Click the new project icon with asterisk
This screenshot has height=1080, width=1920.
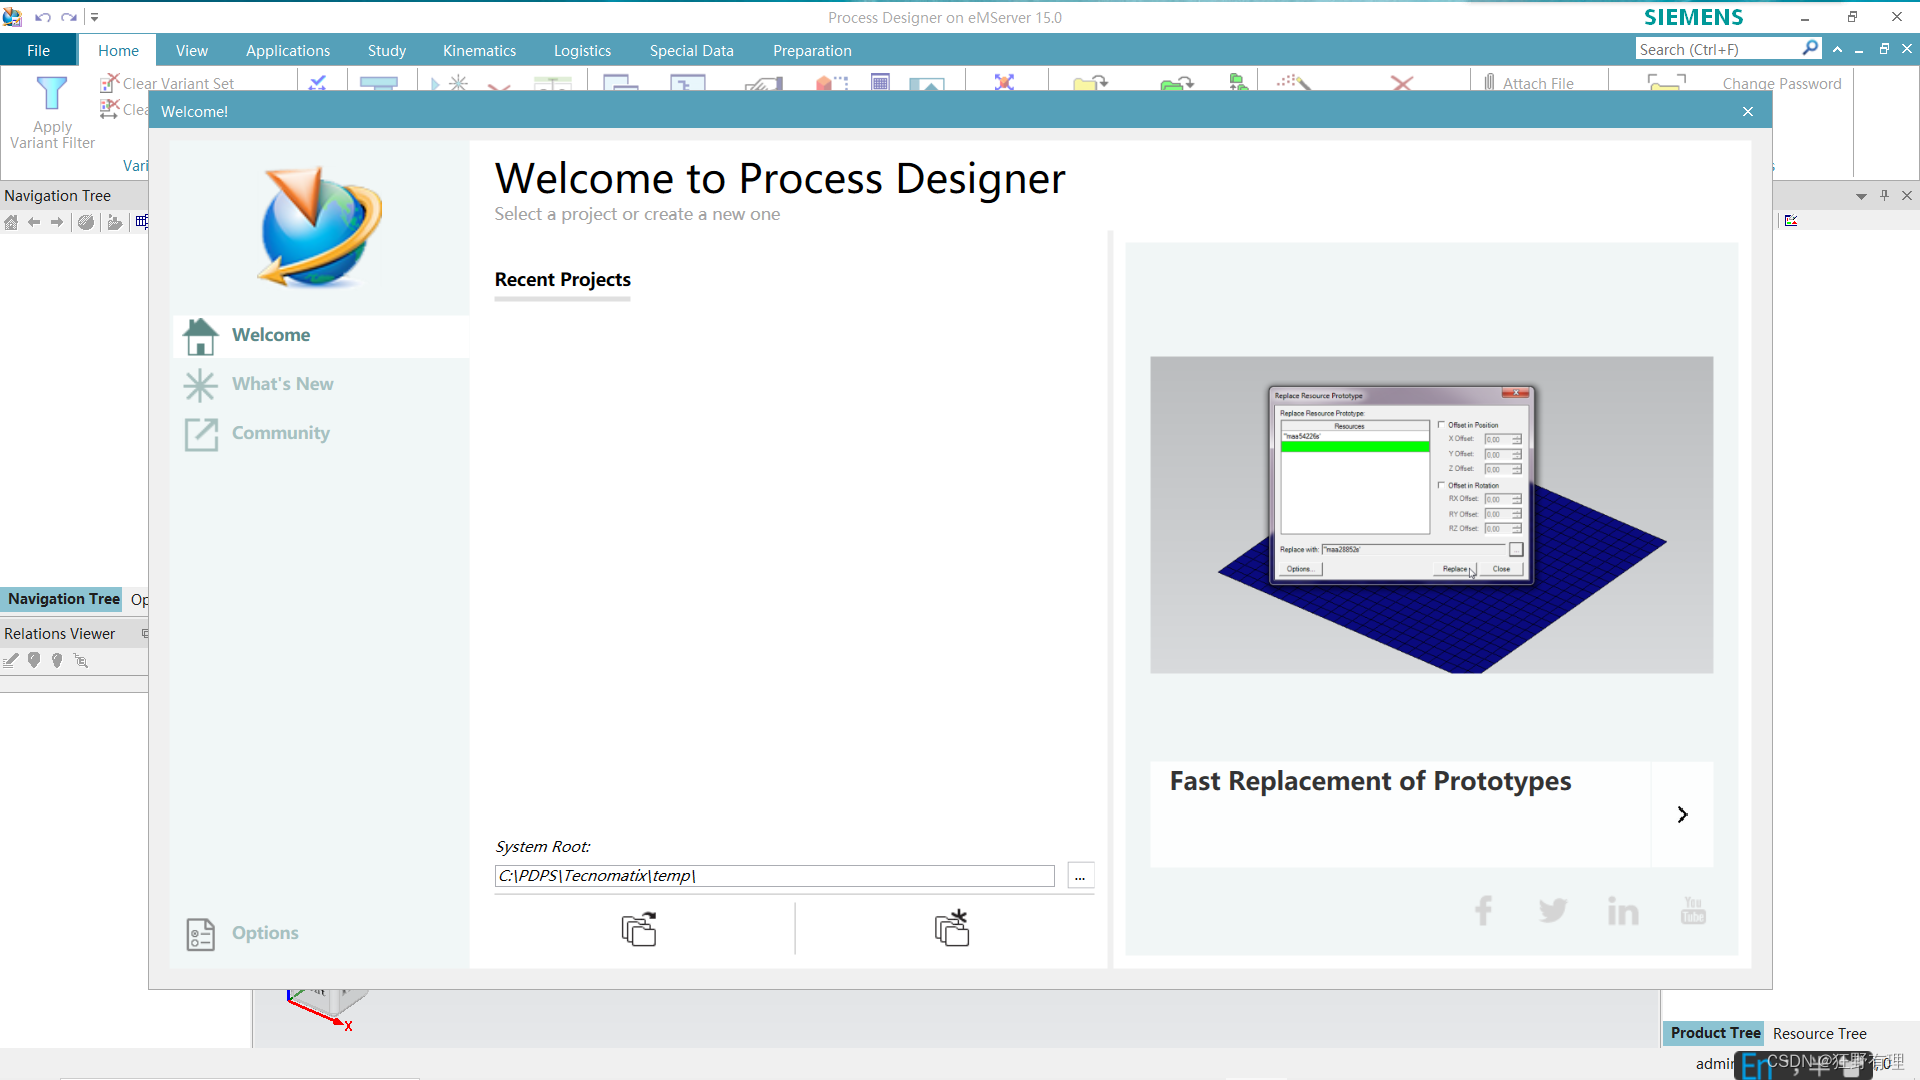pos(952,929)
